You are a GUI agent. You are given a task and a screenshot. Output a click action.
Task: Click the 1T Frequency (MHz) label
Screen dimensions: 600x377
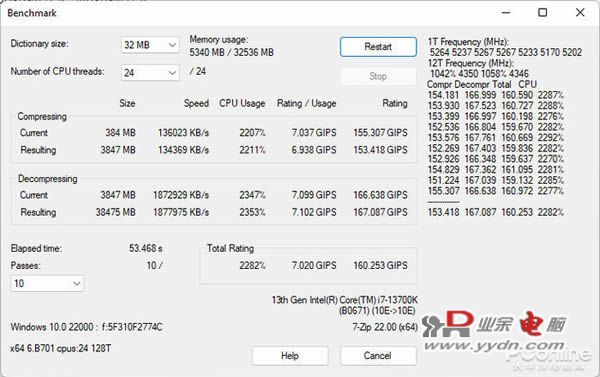tap(468, 42)
